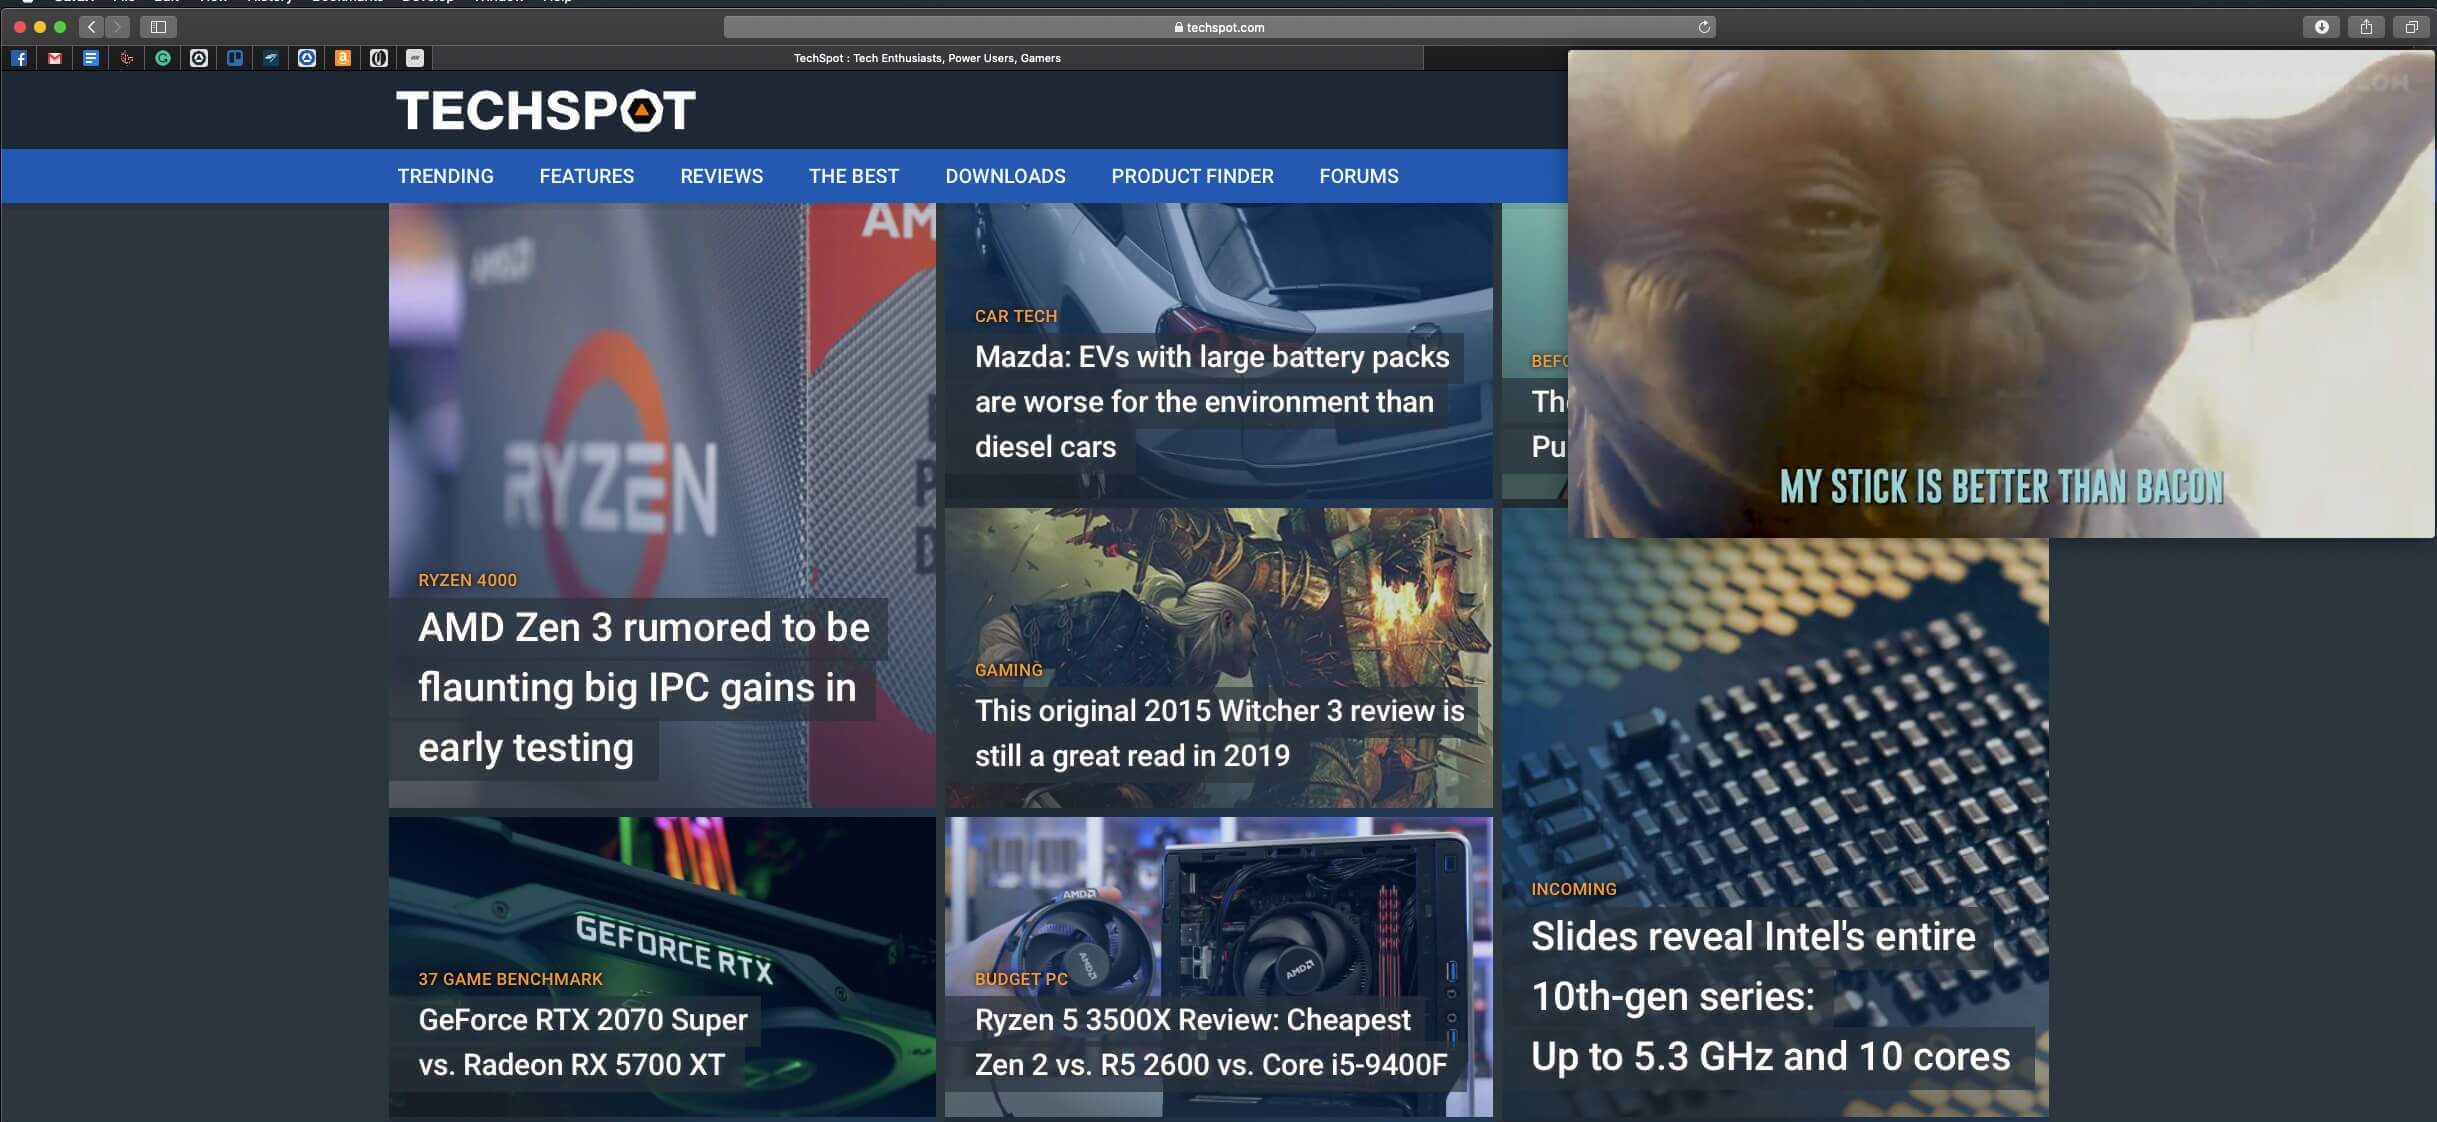Screen dimensions: 2437x1122
Task: Open the Share menu icon in toolbar
Action: pos(2366,27)
